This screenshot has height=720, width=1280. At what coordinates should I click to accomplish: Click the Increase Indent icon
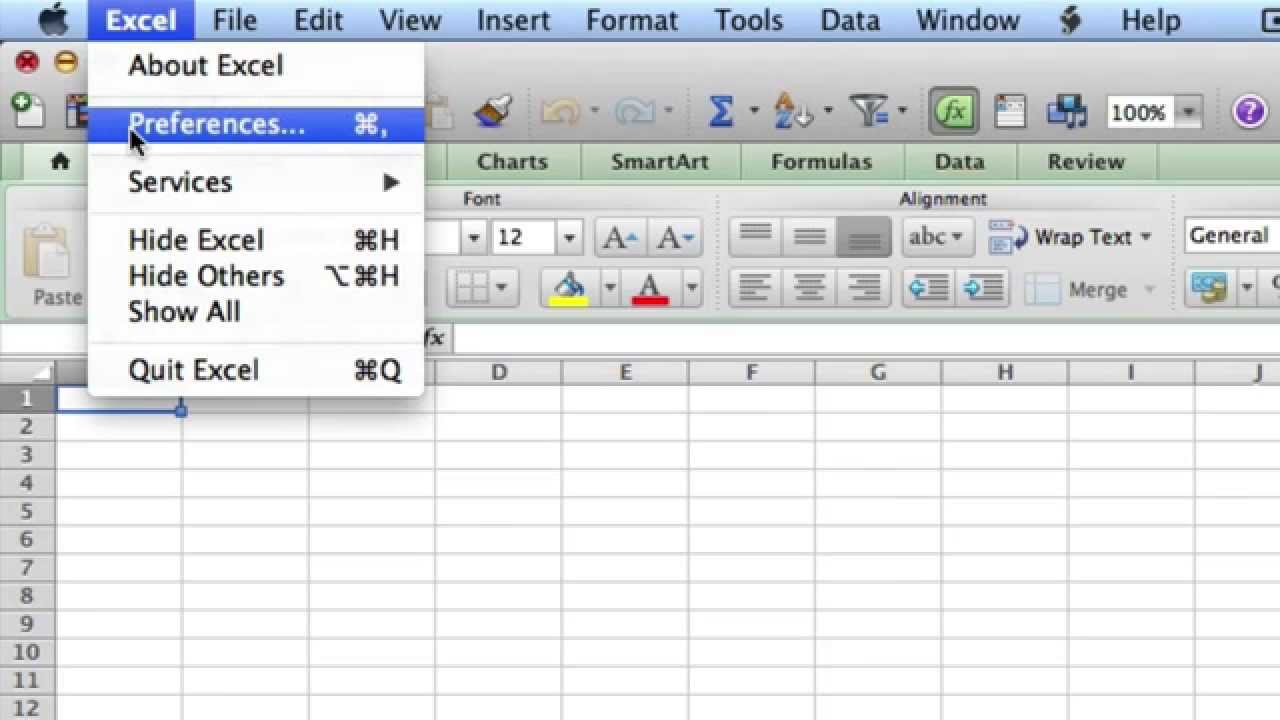(982, 289)
